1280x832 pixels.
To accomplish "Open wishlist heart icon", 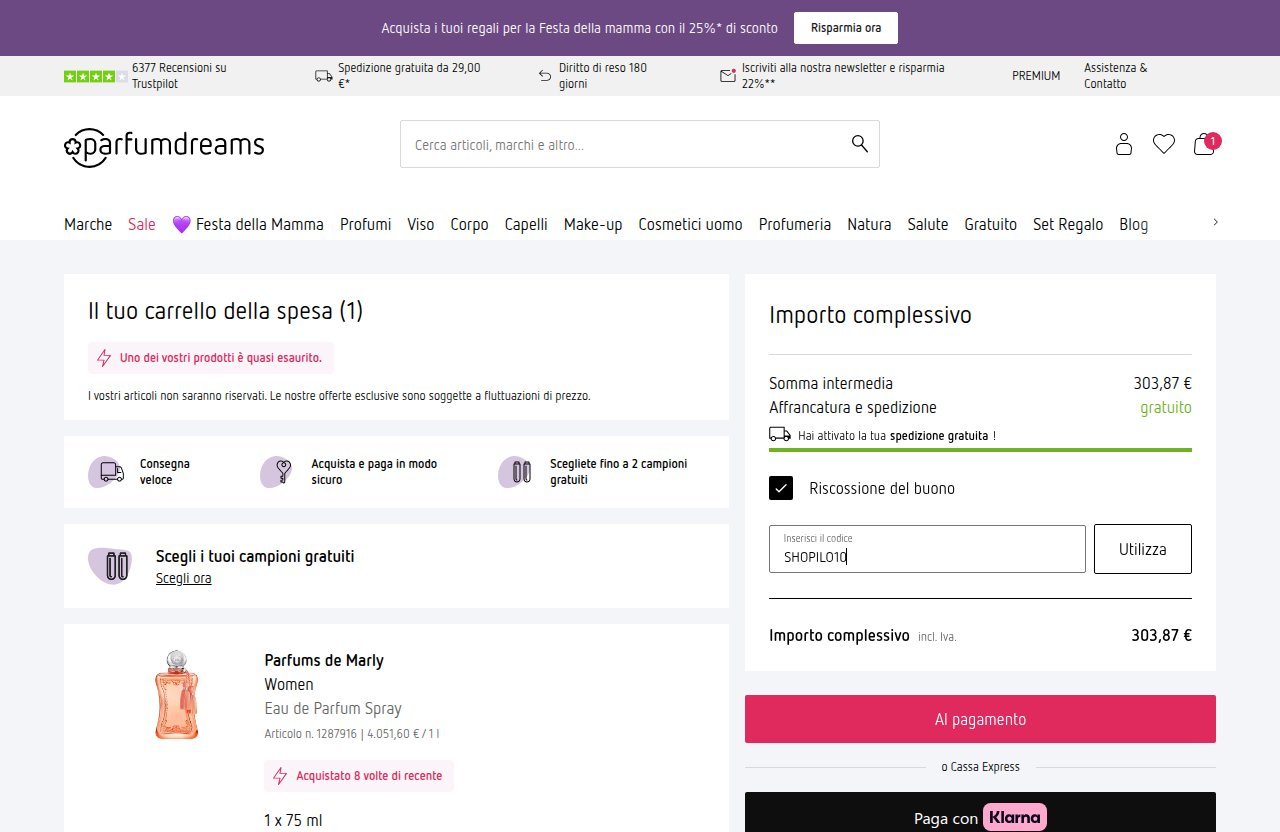I will tap(1163, 144).
